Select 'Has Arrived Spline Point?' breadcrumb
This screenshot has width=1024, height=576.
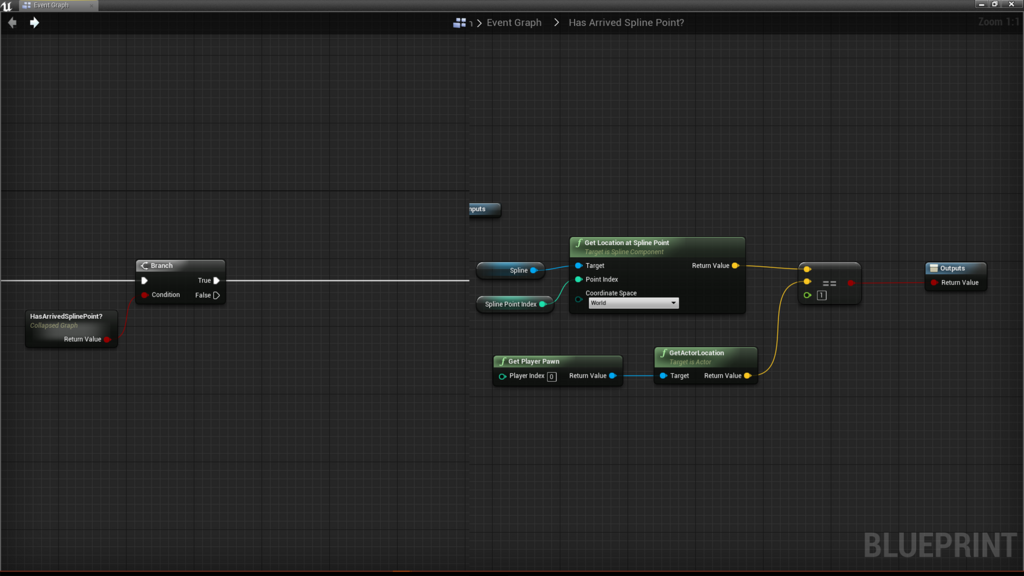point(626,23)
